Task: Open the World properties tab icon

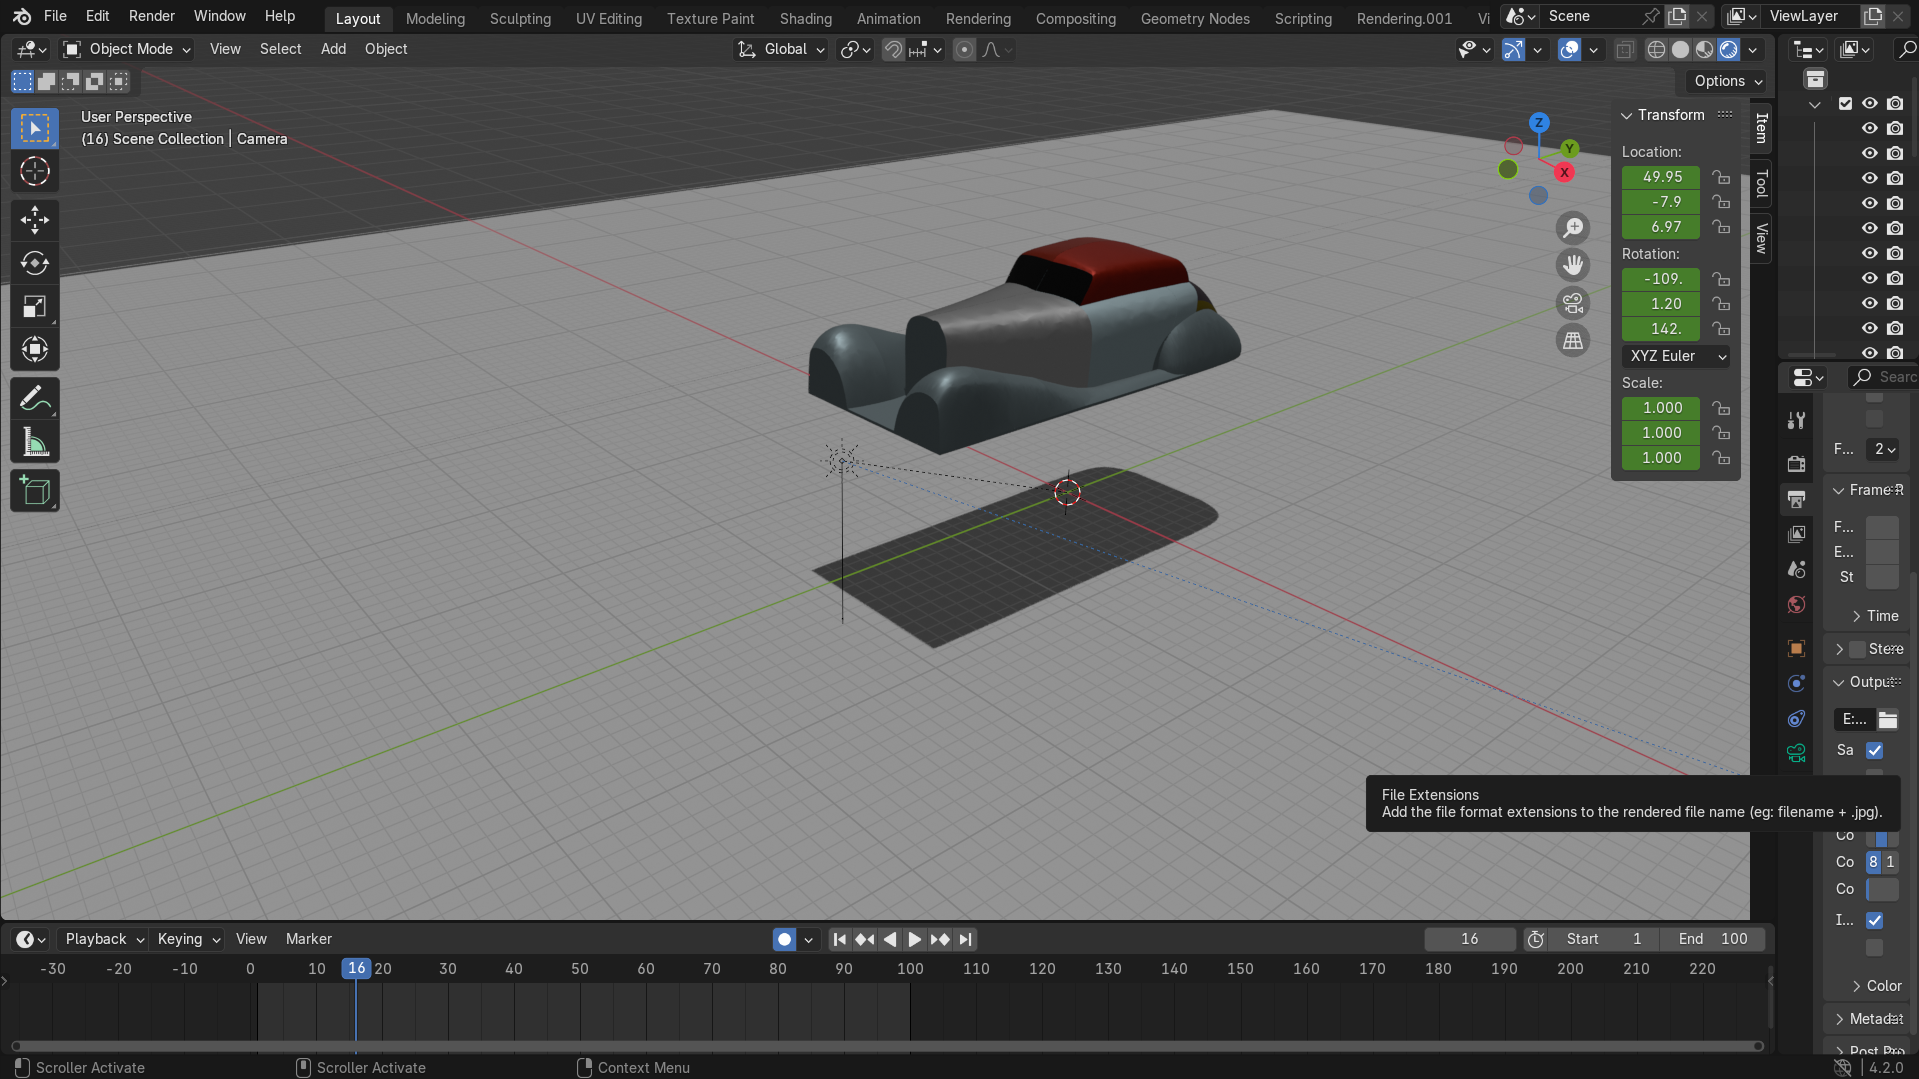Action: (x=1797, y=605)
